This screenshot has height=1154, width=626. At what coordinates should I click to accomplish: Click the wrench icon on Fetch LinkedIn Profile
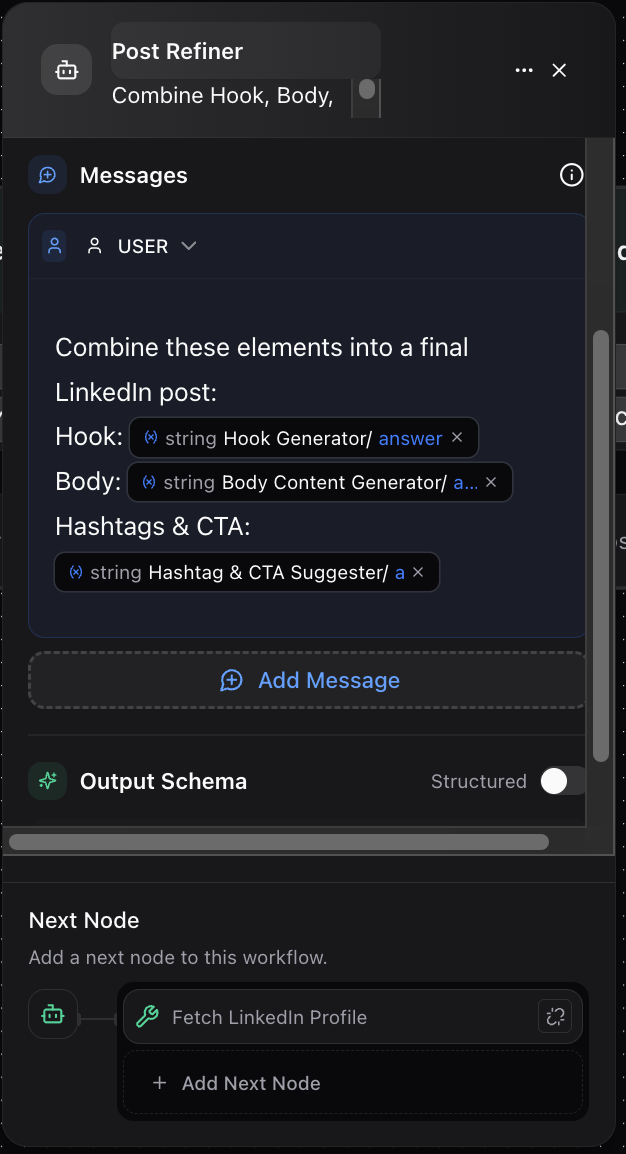148,1016
